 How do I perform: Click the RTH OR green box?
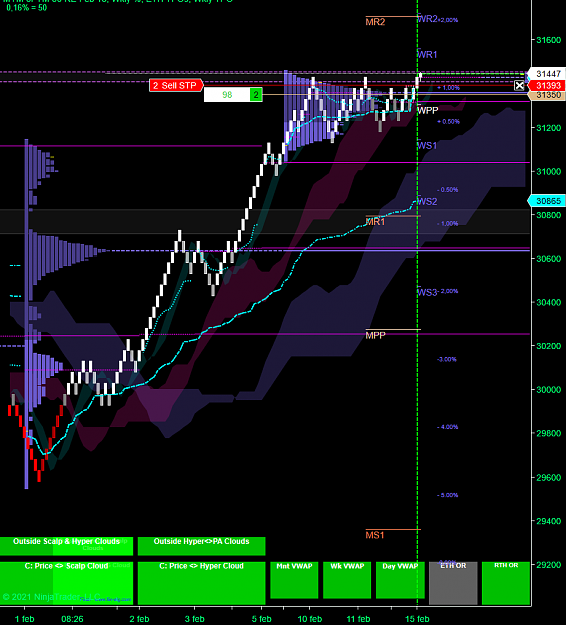click(506, 583)
